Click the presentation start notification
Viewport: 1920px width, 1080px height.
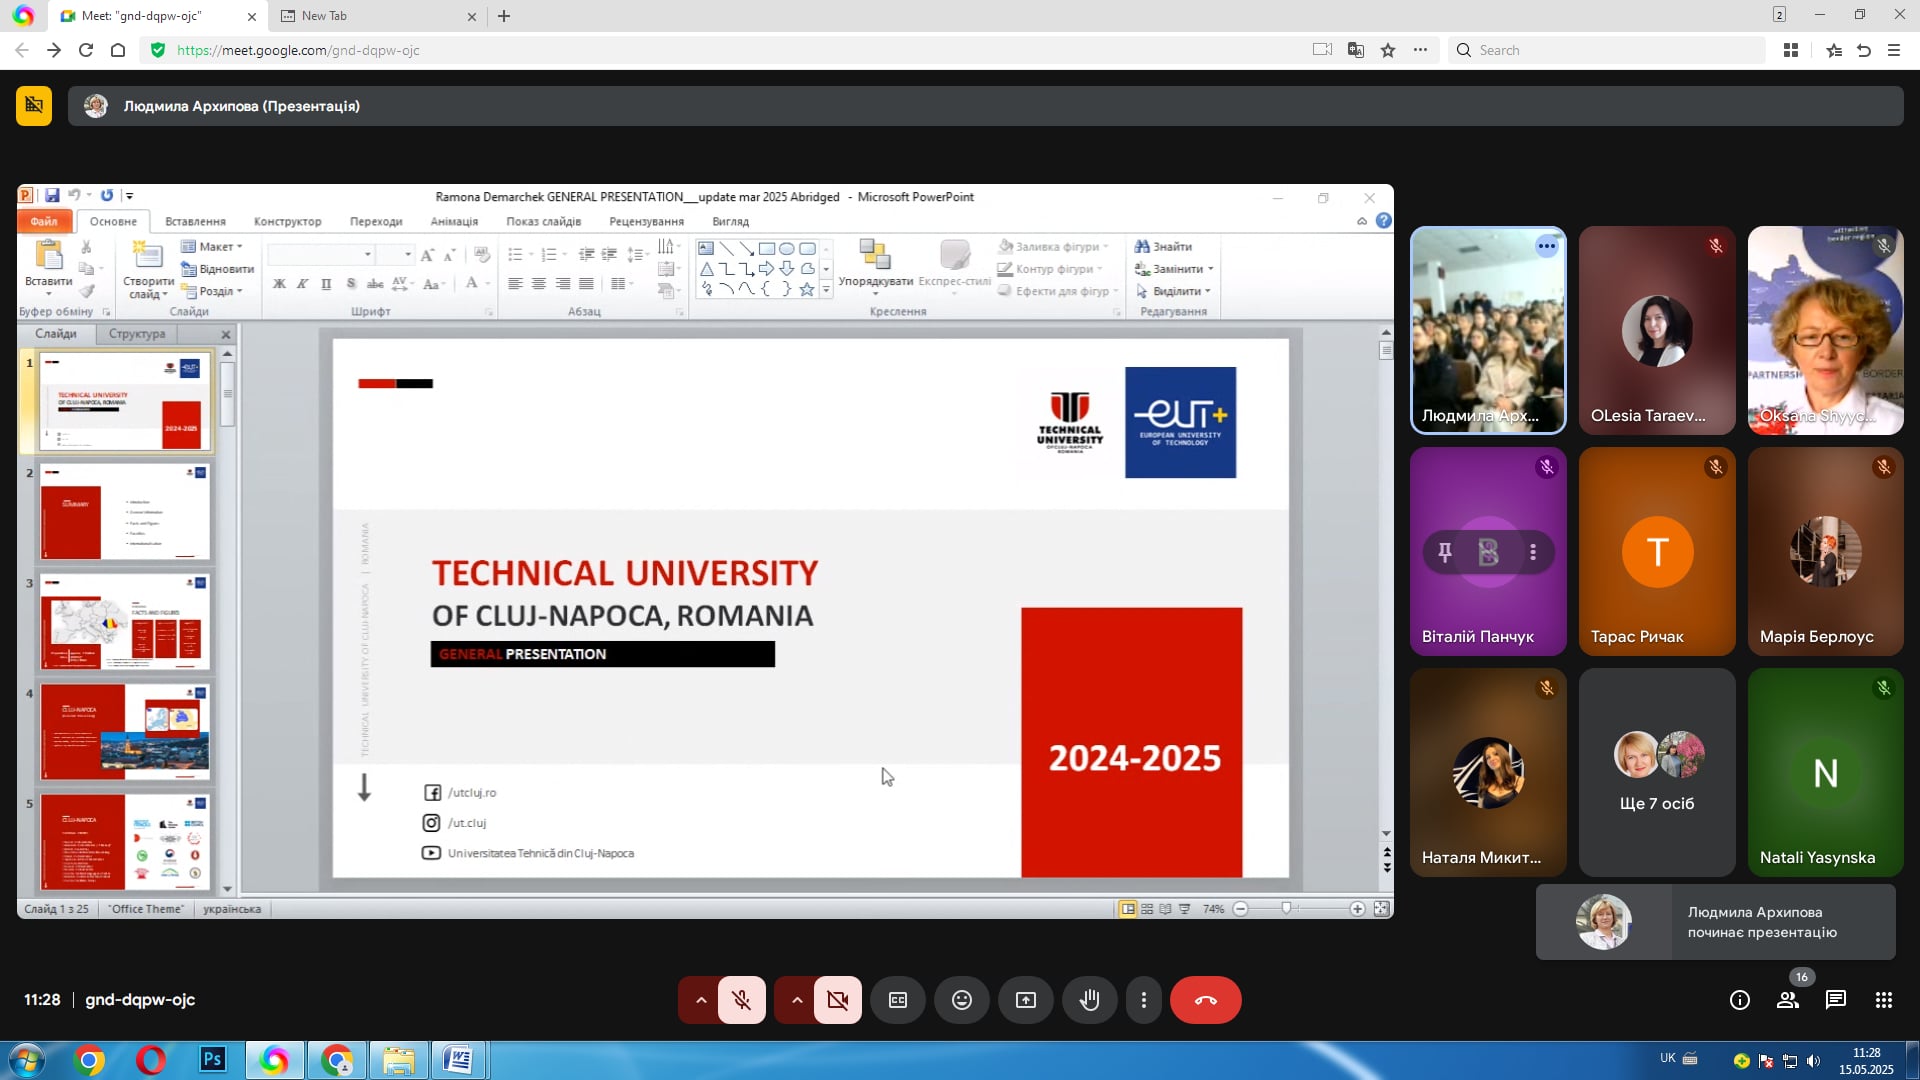click(x=1716, y=922)
